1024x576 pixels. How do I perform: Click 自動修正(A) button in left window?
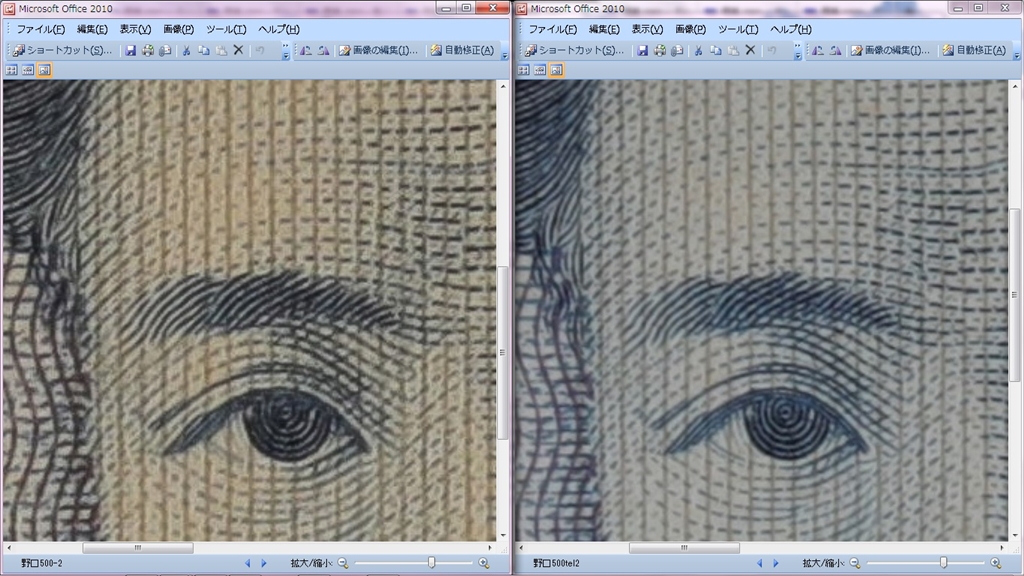(x=462, y=50)
